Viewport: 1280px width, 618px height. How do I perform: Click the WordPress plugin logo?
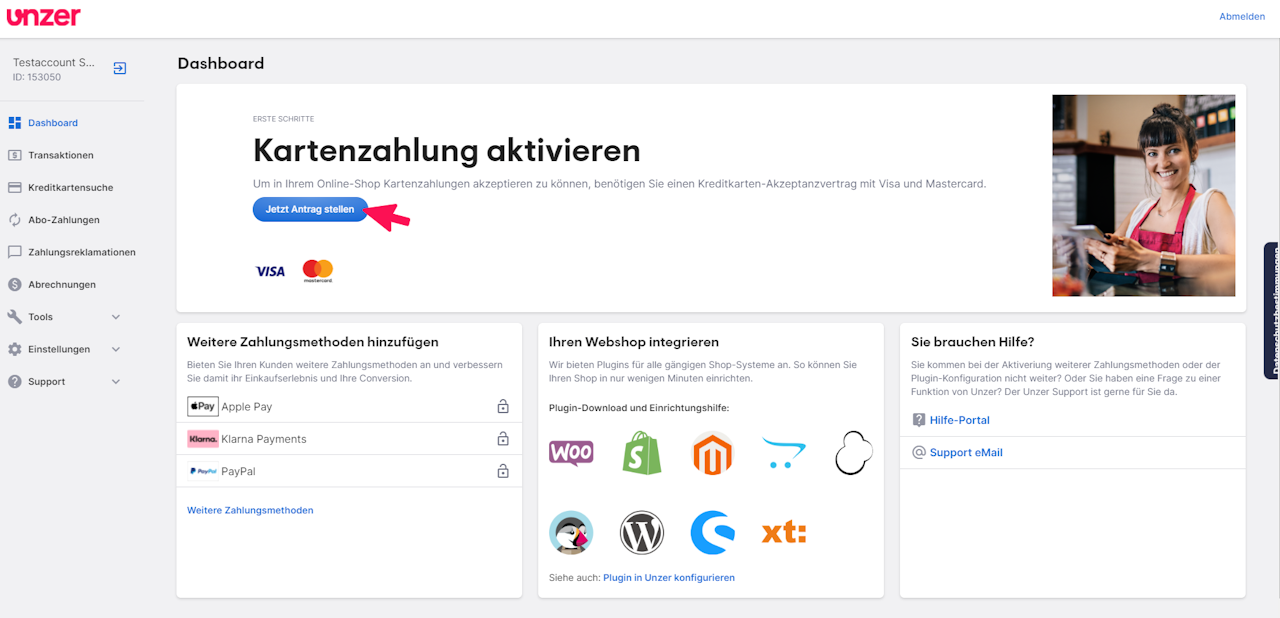642,533
